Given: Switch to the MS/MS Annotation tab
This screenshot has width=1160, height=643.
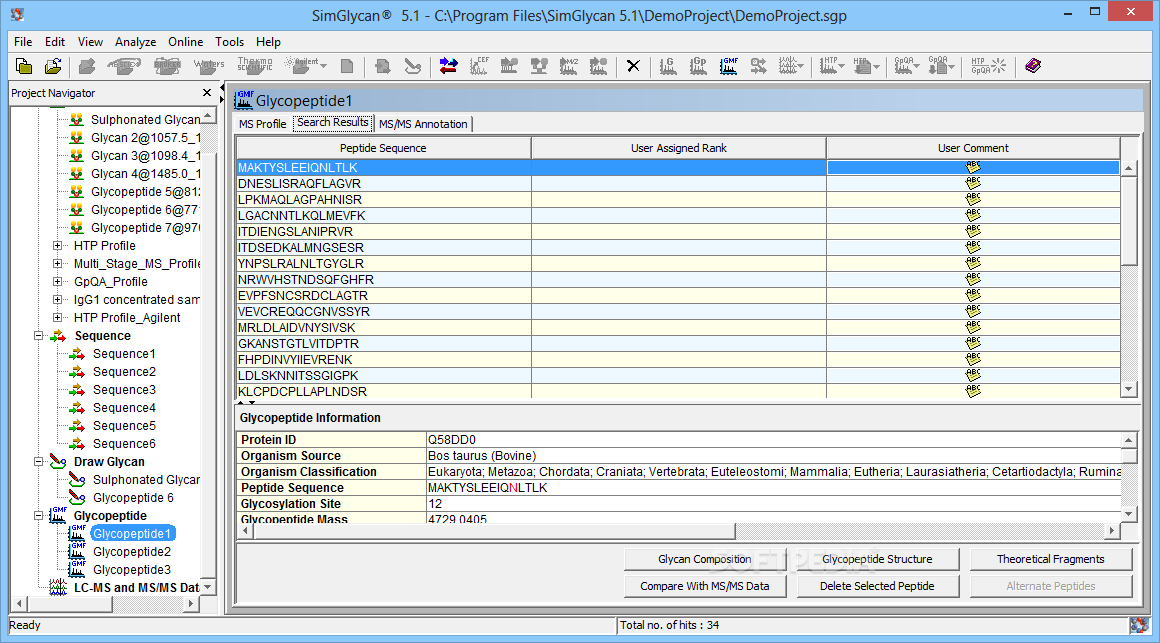Looking at the screenshot, I should click(x=423, y=124).
